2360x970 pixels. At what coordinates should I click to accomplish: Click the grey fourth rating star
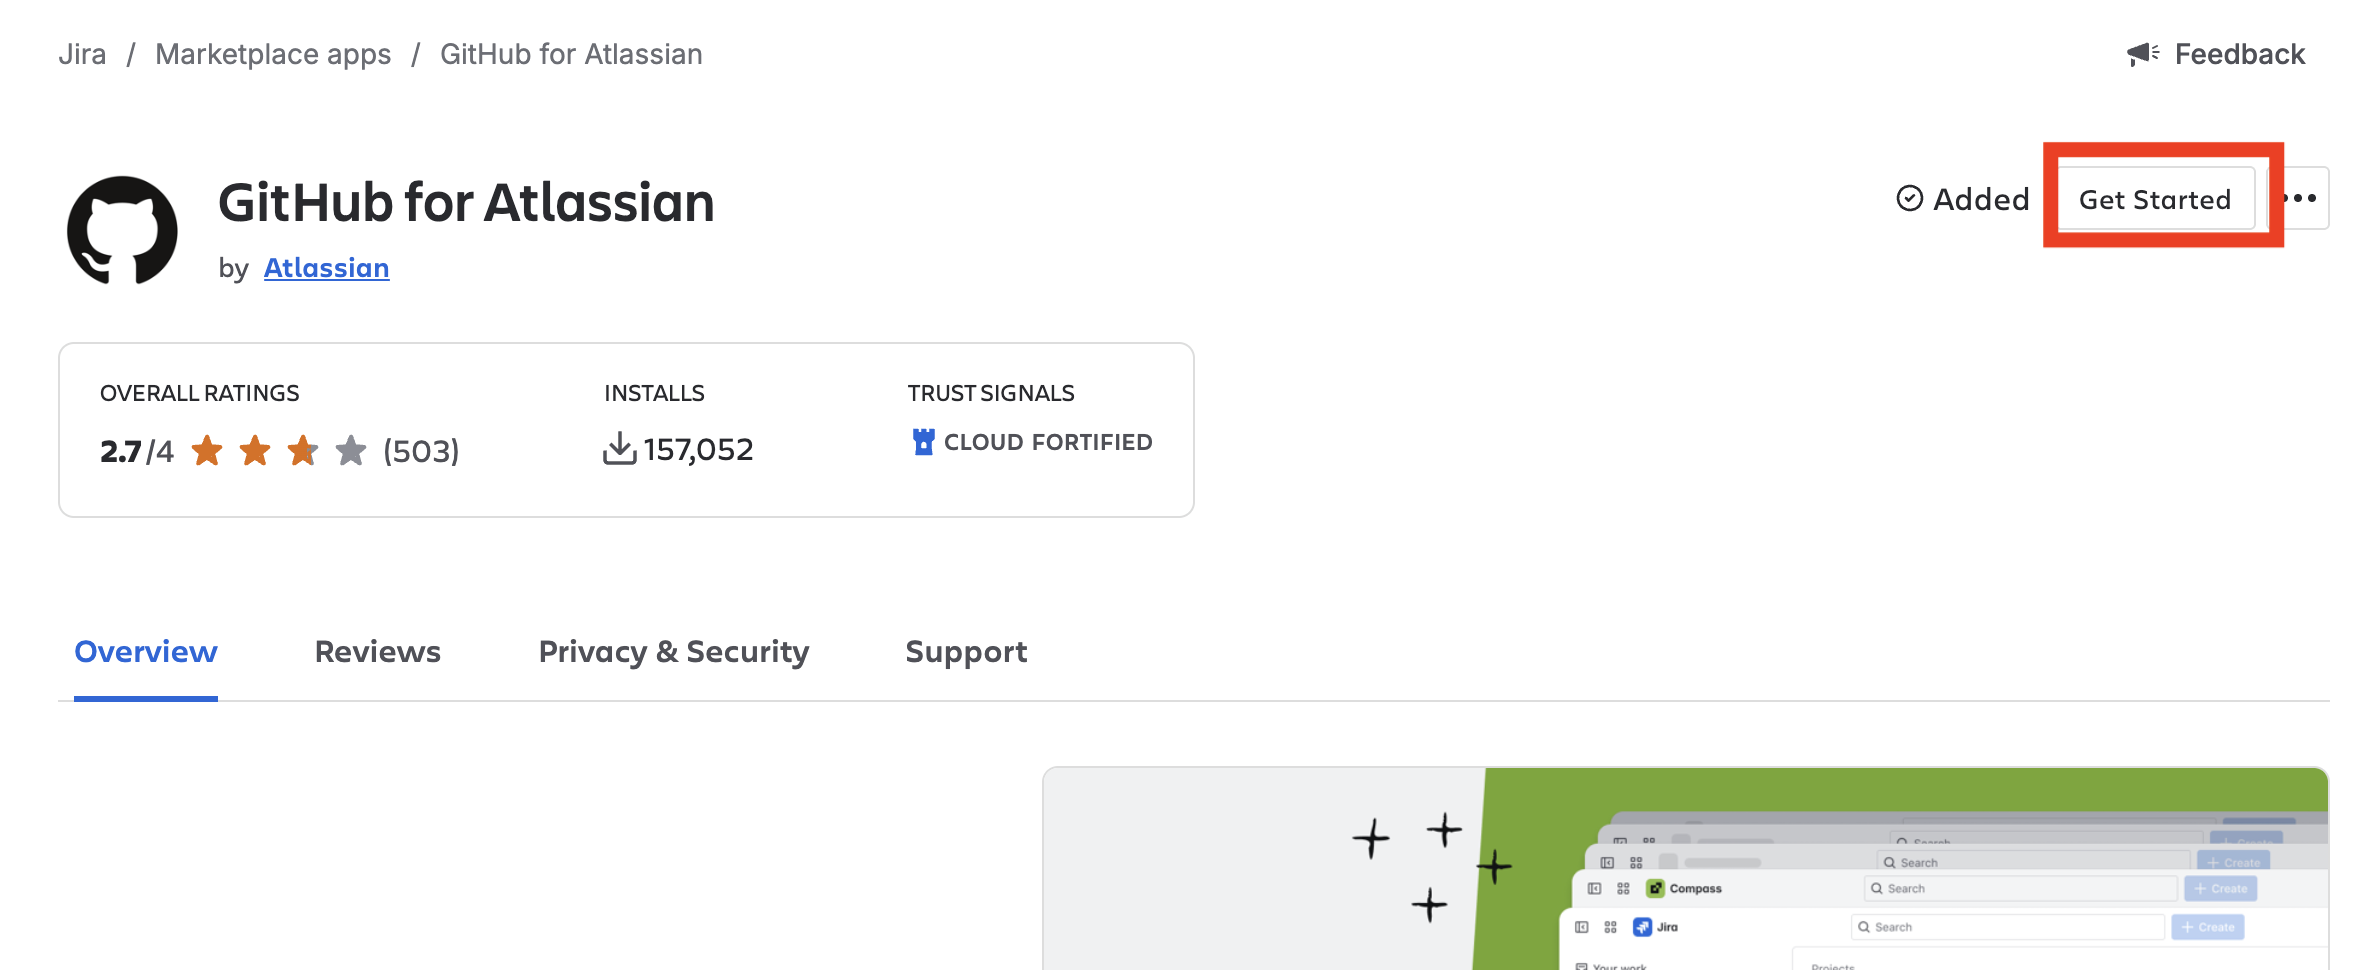coord(351,451)
